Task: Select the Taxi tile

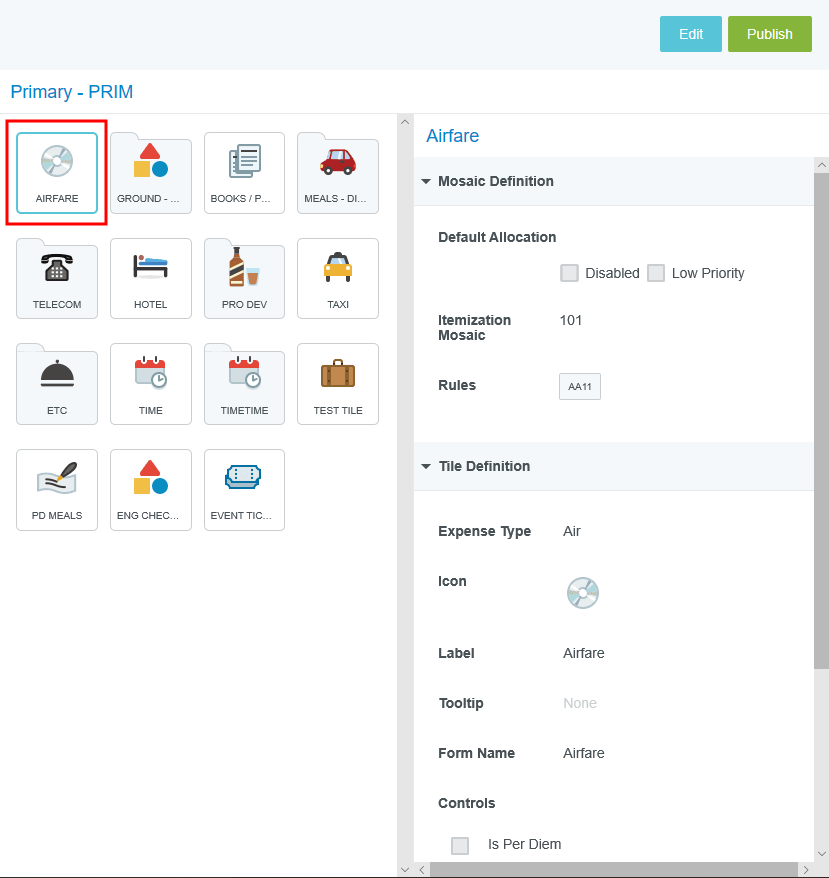Action: pyautogui.click(x=338, y=279)
